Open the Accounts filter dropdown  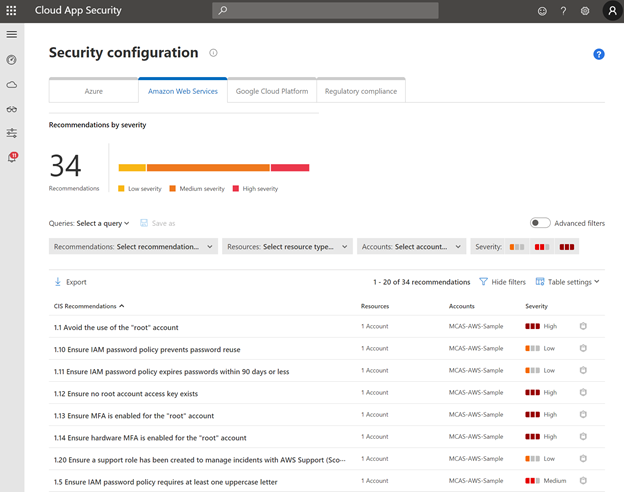point(411,247)
